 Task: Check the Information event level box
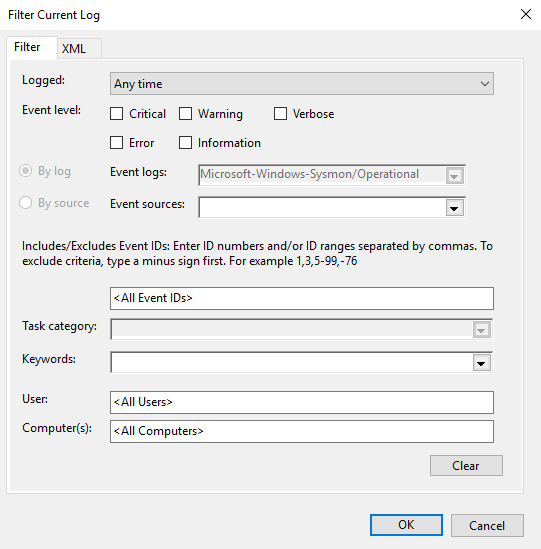(185, 143)
